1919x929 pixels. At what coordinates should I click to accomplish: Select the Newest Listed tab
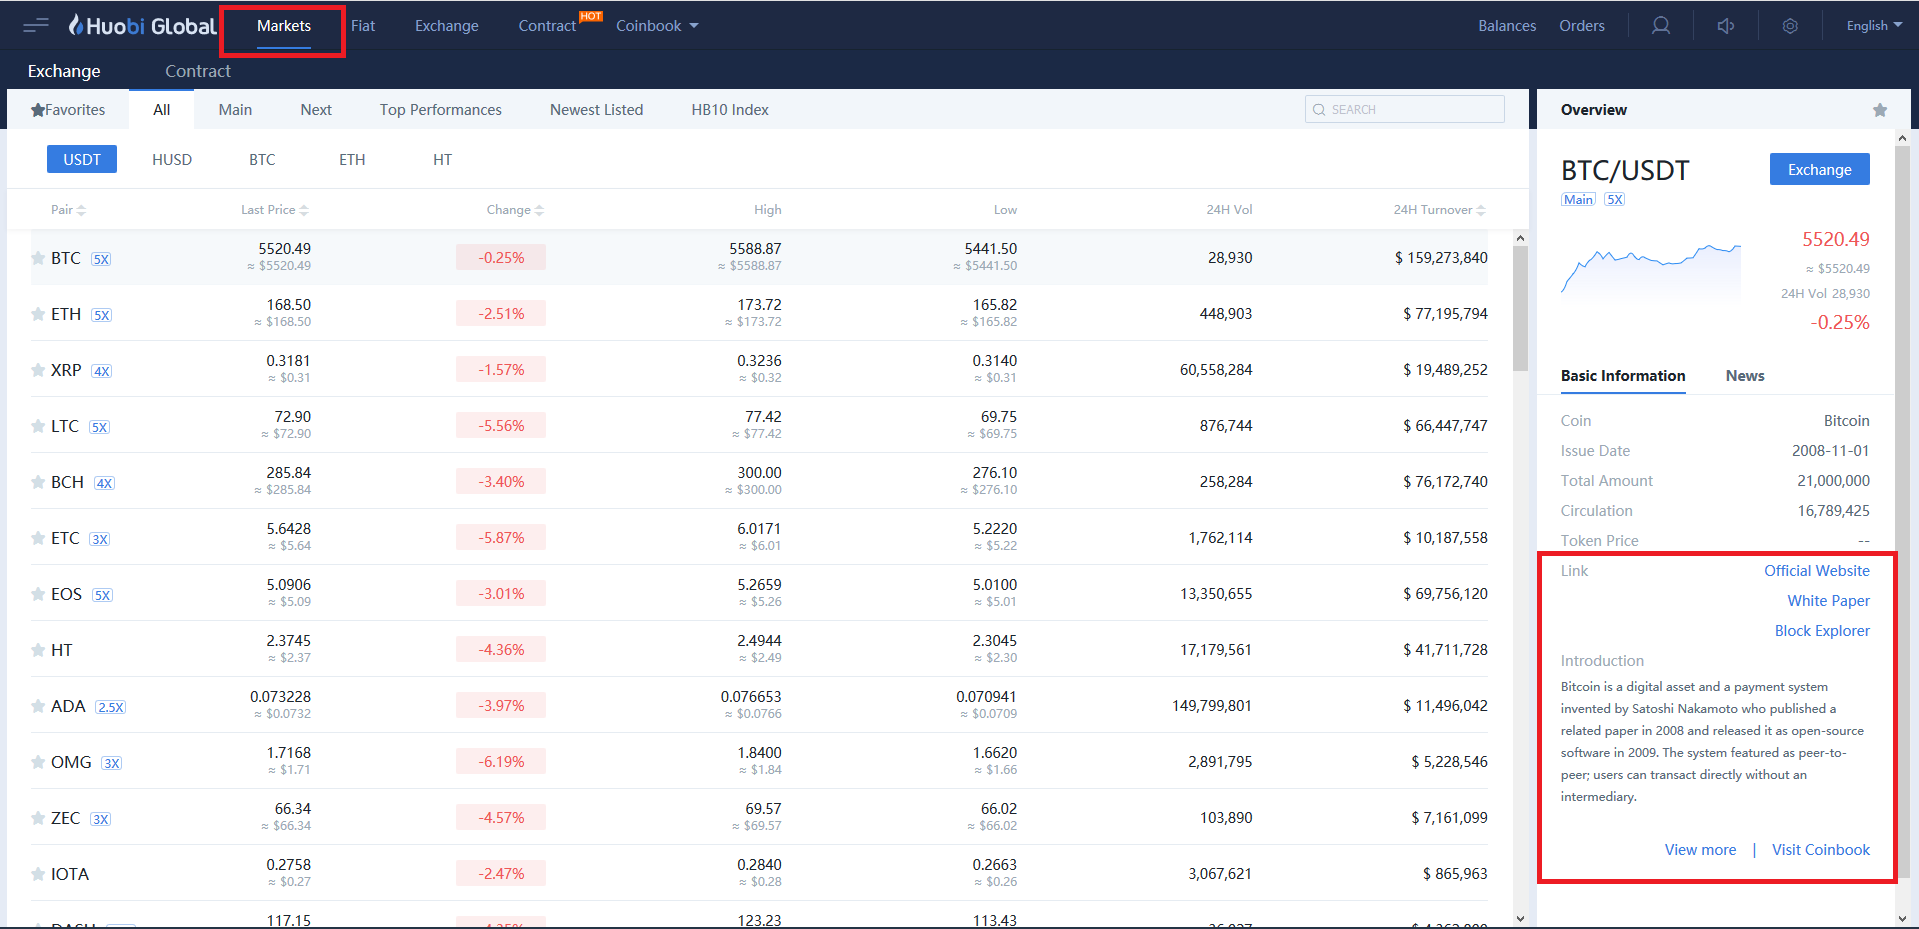pyautogui.click(x=597, y=110)
